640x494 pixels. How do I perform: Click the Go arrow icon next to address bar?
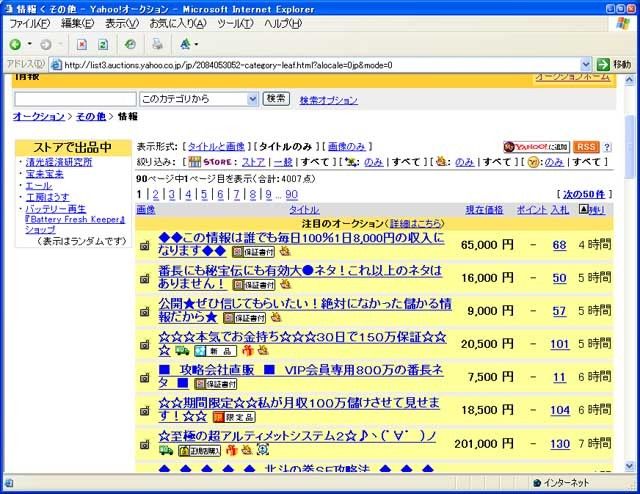click(x=603, y=65)
